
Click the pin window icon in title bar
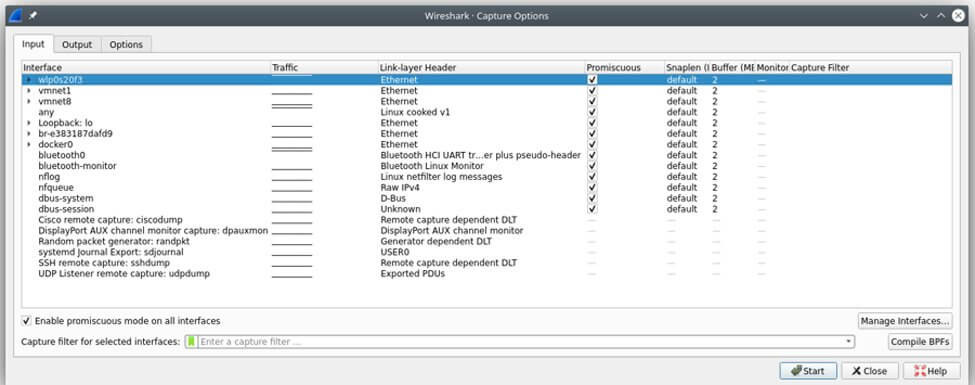(33, 16)
